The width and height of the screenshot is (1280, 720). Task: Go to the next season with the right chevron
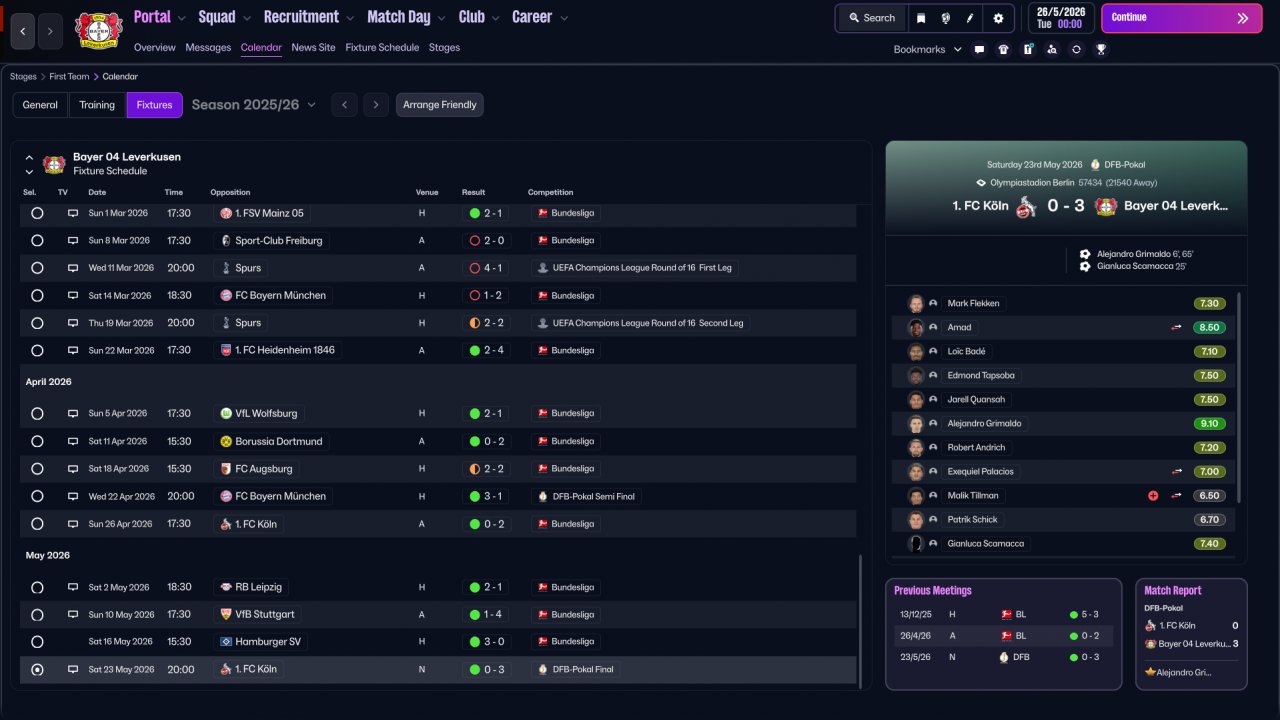point(376,105)
